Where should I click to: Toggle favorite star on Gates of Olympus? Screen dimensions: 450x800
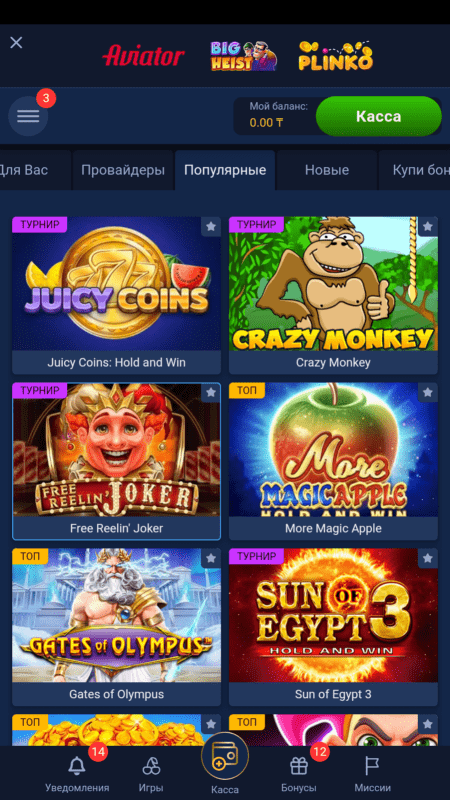click(211, 558)
